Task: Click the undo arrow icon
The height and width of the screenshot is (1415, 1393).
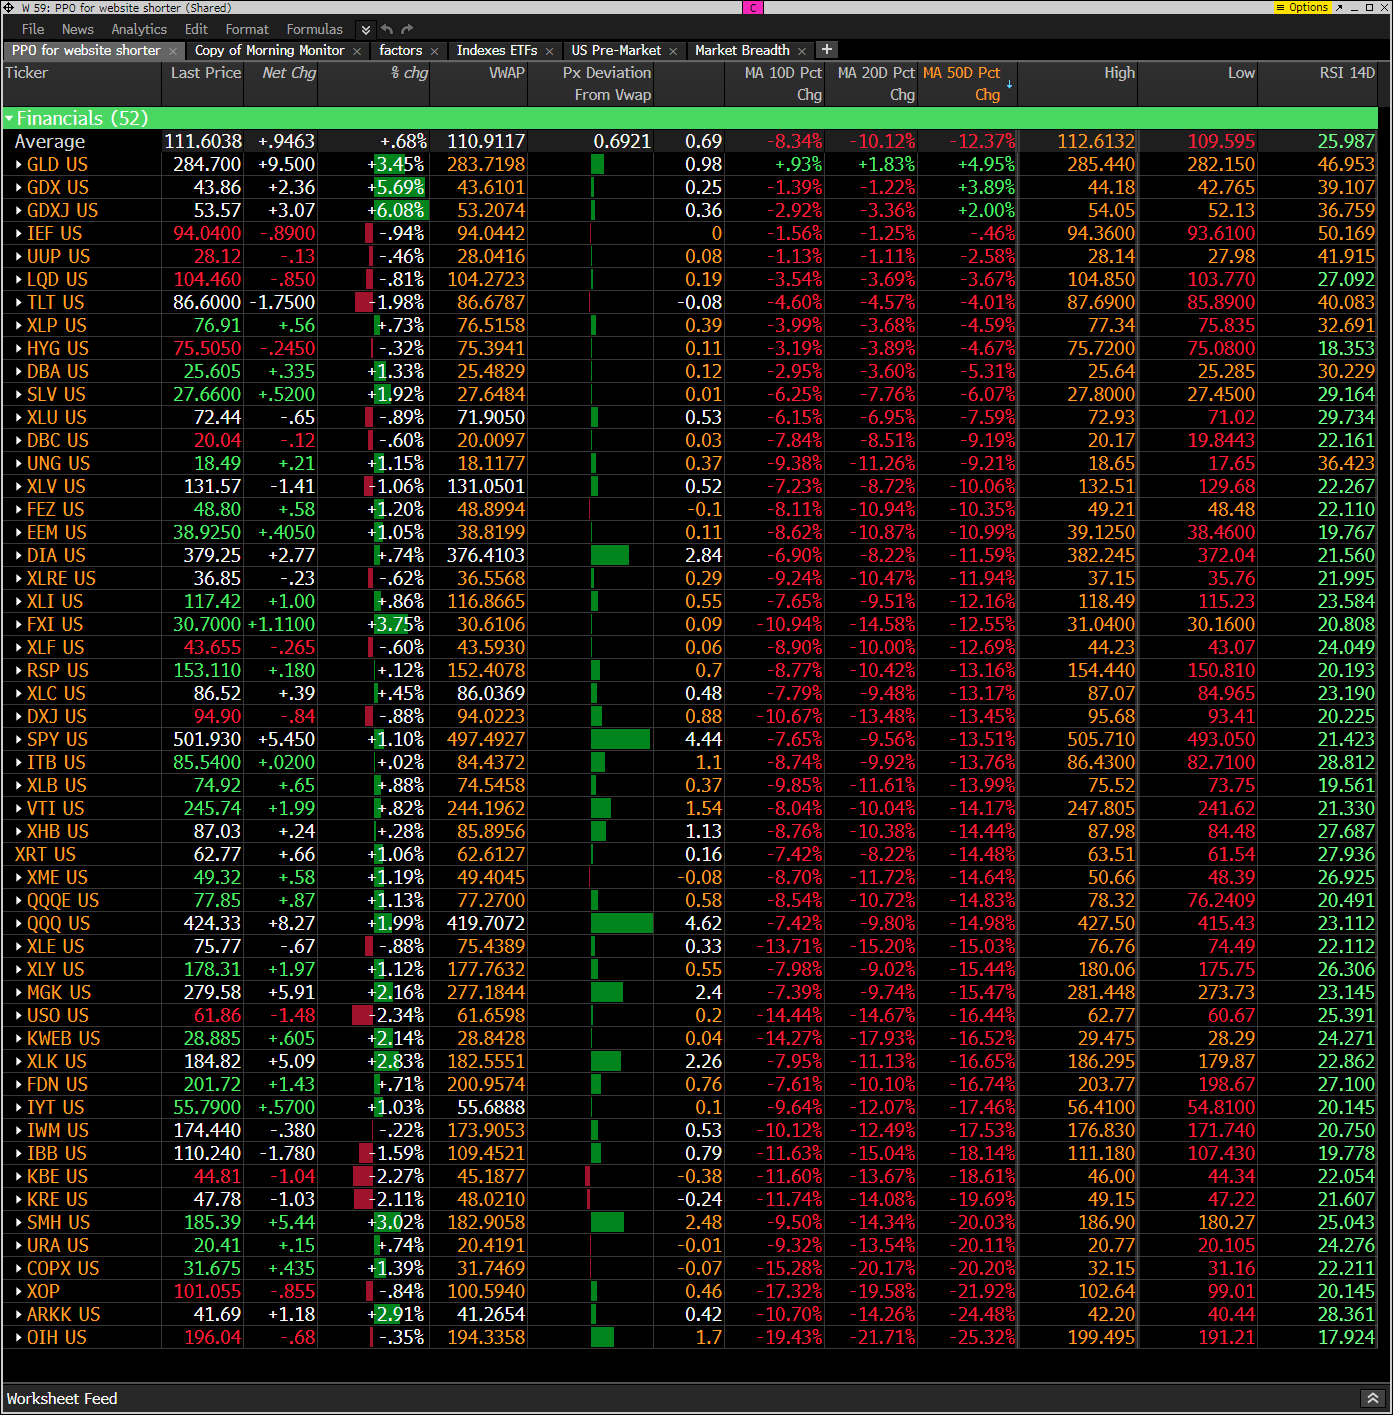Action: click(388, 29)
